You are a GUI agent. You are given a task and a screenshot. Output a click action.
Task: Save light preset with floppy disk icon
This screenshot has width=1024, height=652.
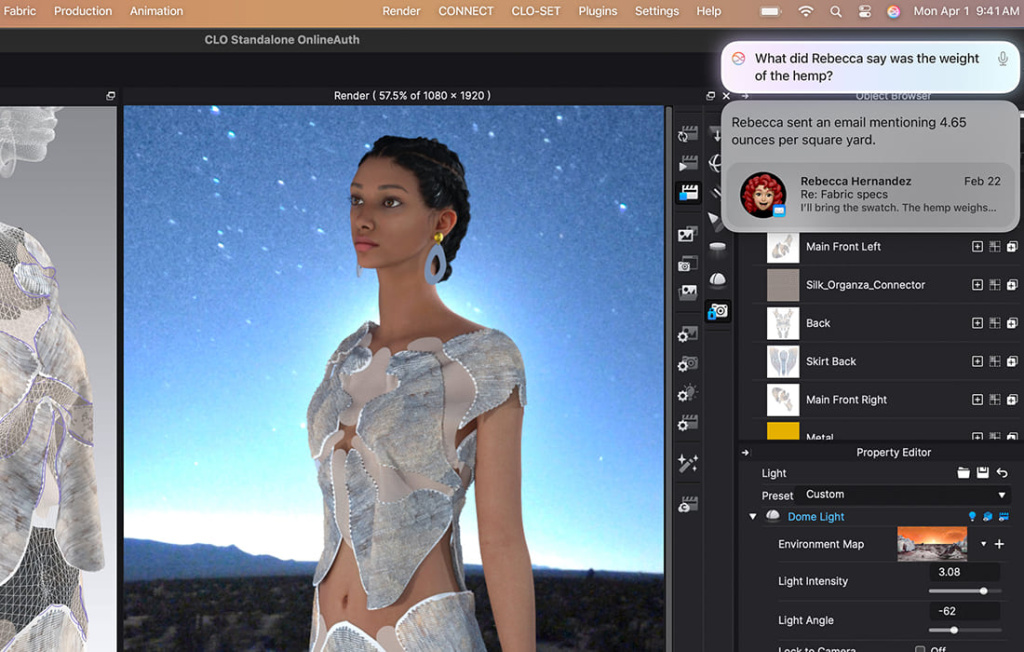coord(982,473)
